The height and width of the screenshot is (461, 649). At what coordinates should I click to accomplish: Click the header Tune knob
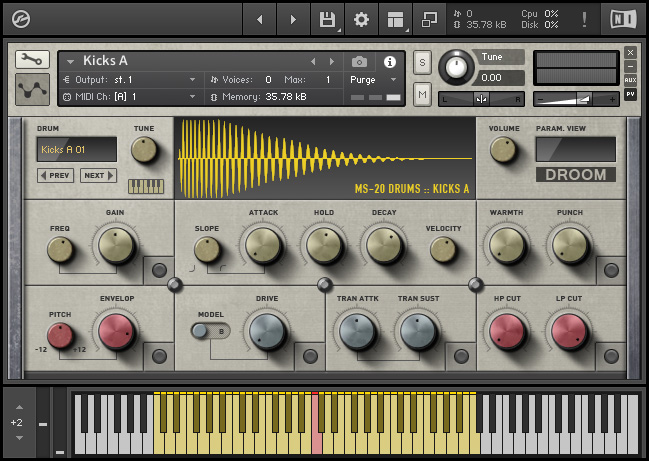(456, 67)
